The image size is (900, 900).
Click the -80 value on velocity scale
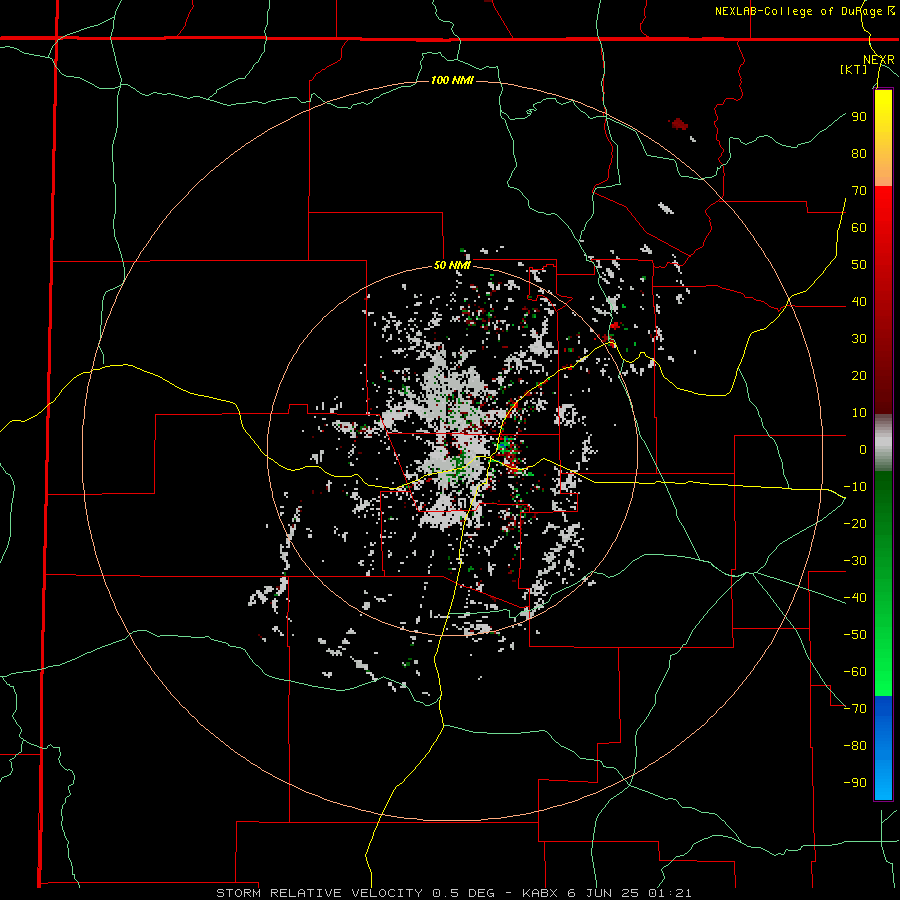pyautogui.click(x=855, y=746)
